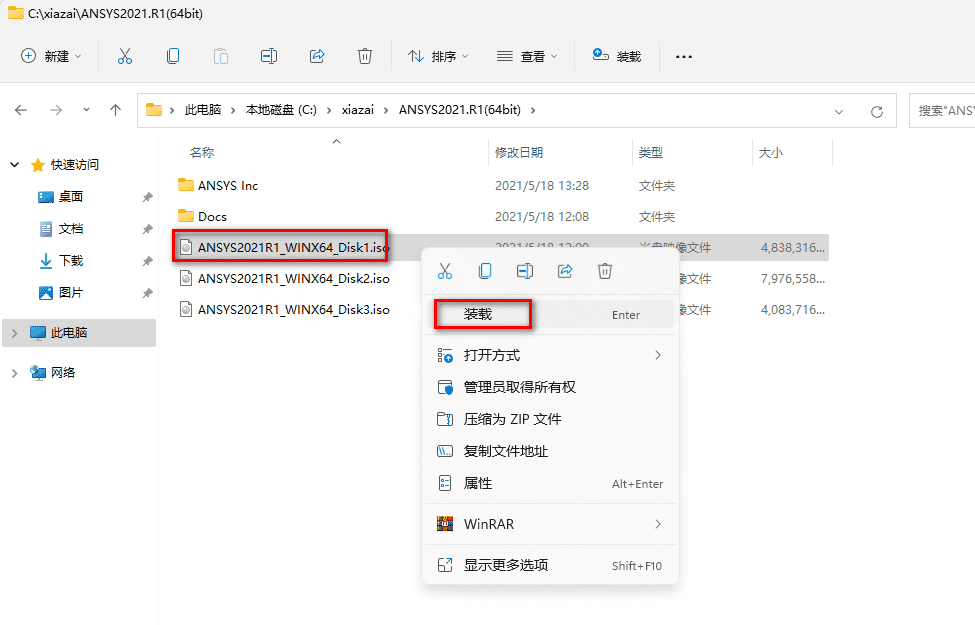
Task: Click the copy icon in the context menu
Action: 485,271
